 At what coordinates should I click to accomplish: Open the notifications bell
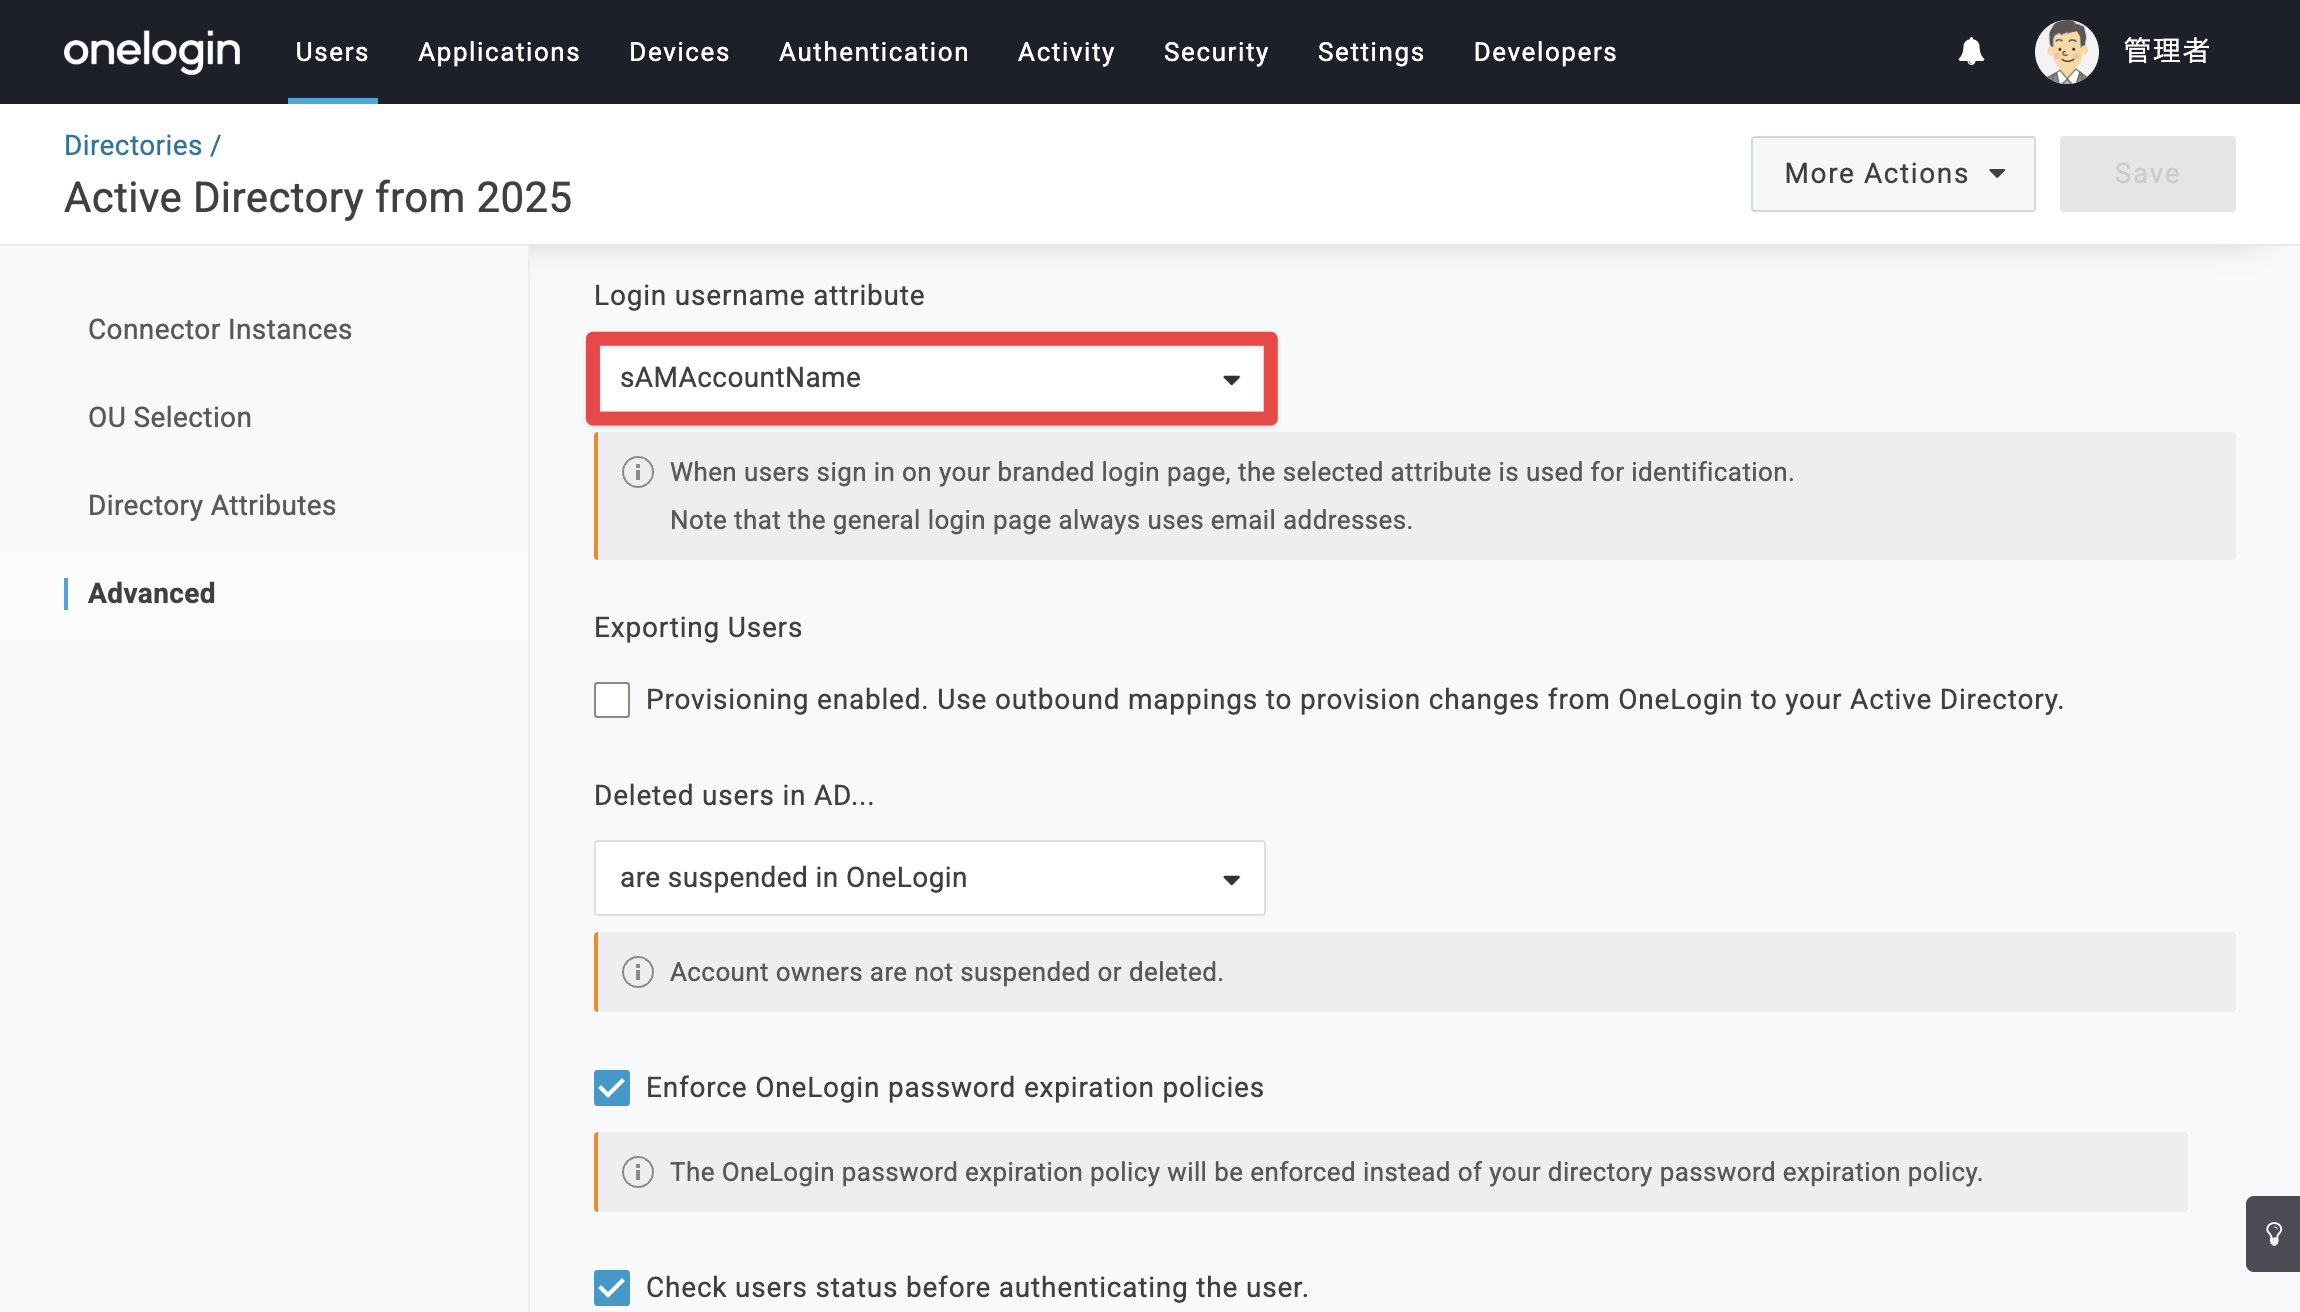pos(1971,51)
